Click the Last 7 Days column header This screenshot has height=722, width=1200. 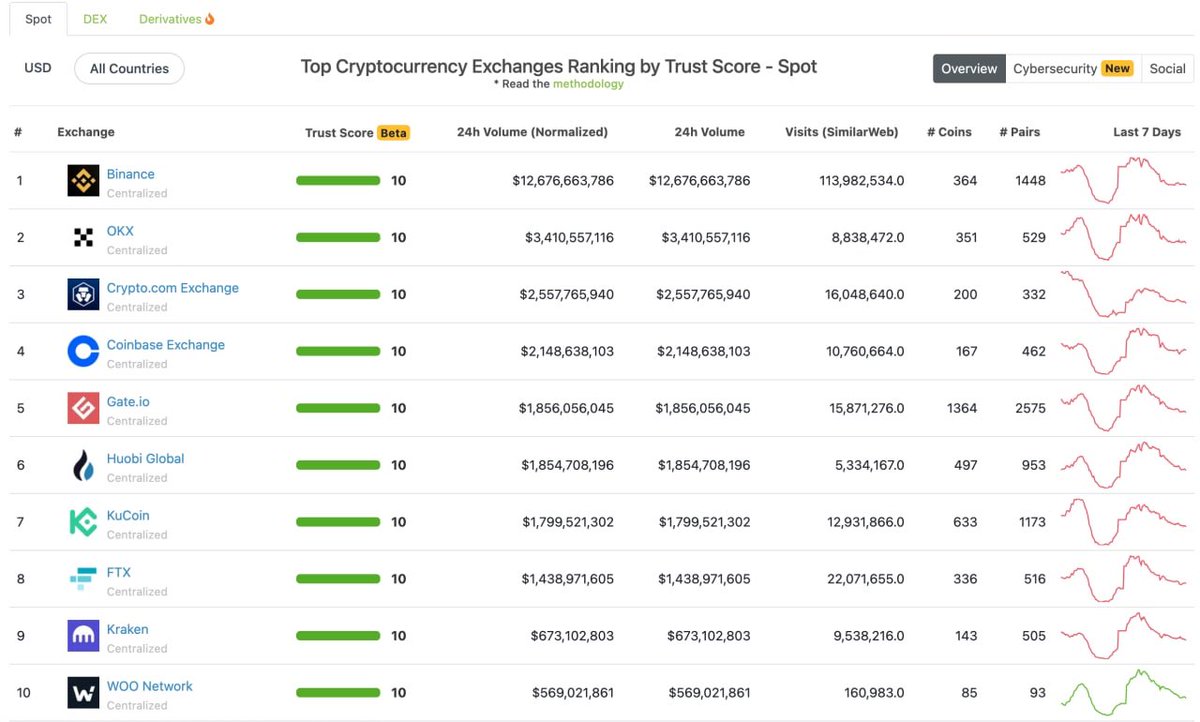coord(1147,132)
